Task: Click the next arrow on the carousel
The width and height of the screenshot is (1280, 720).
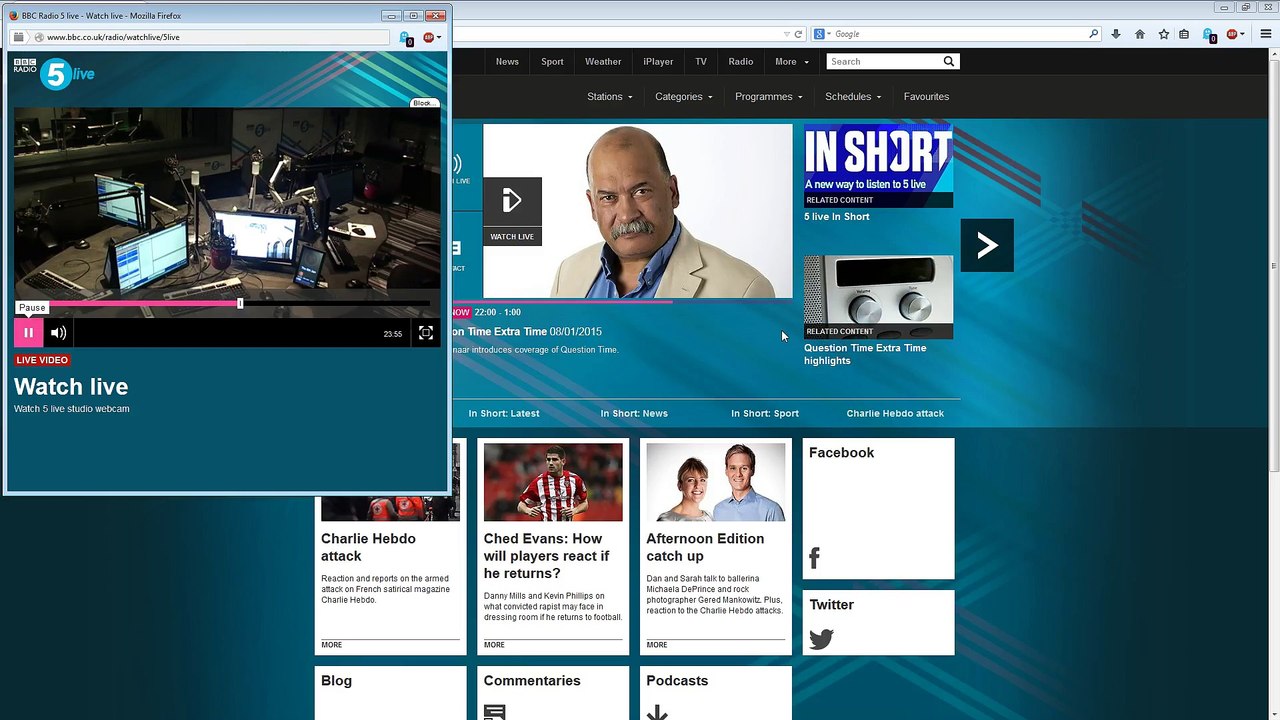Action: coord(987,245)
